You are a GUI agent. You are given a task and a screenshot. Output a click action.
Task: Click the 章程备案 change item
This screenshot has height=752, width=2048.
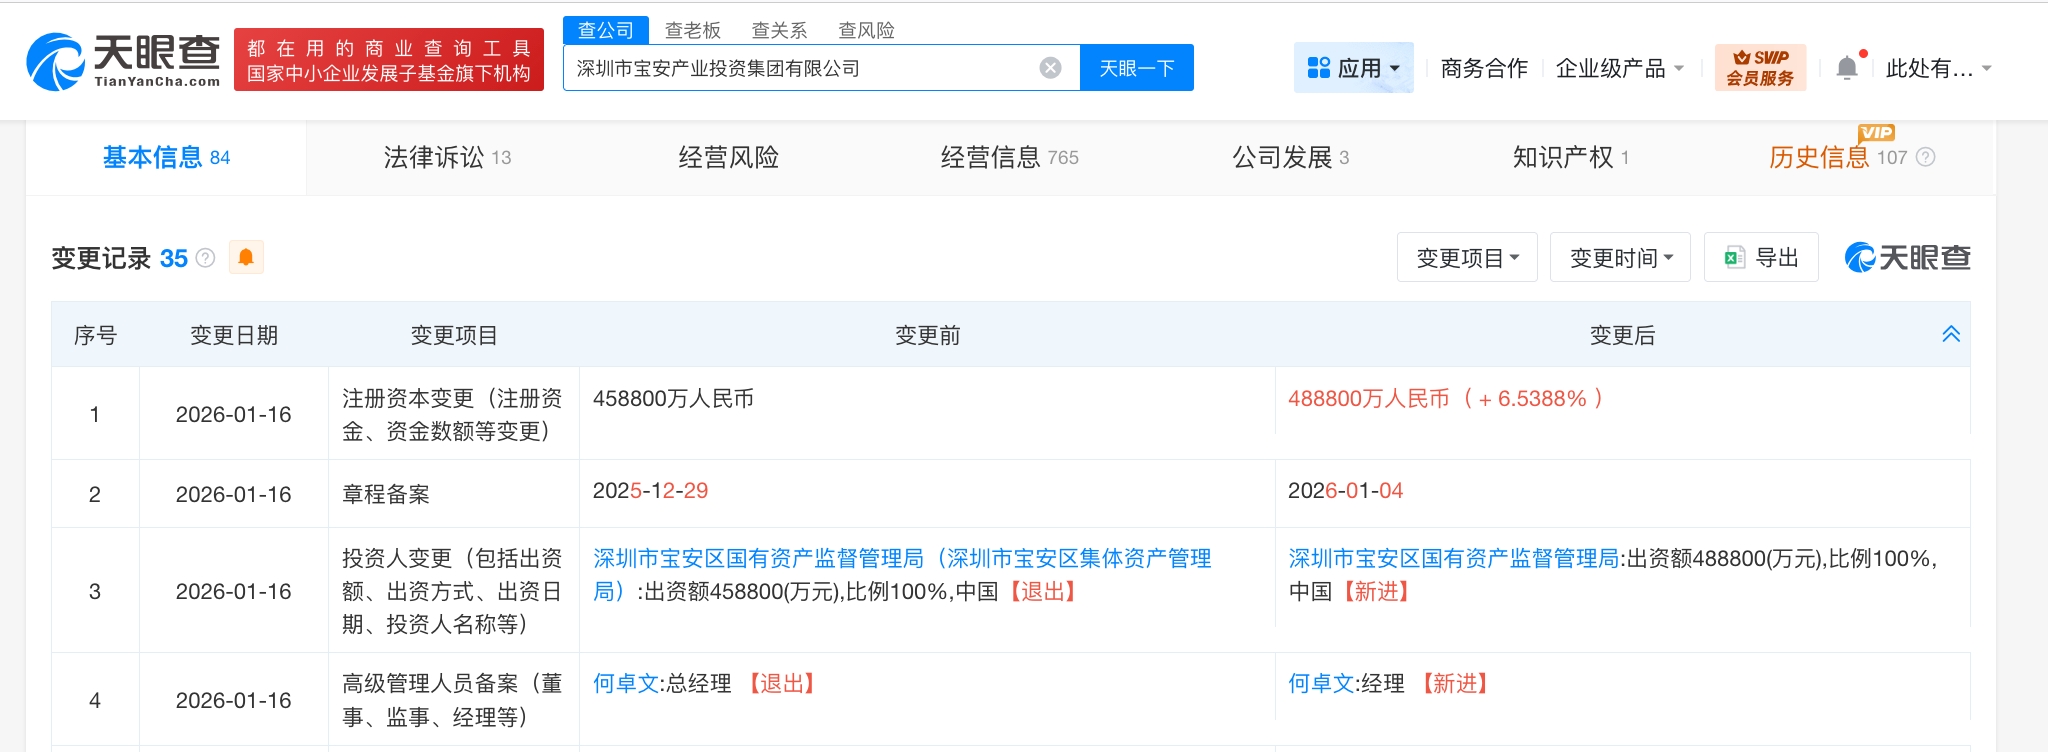[386, 494]
